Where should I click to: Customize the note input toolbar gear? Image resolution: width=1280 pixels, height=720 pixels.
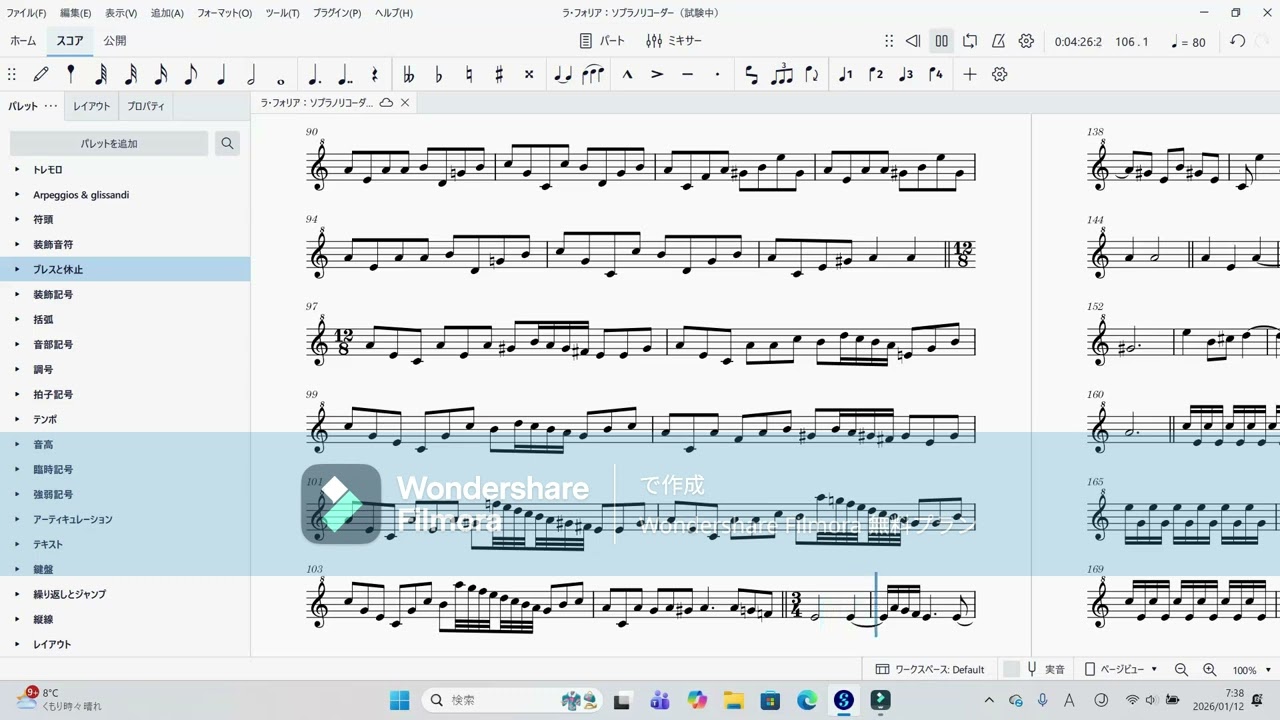pos(999,74)
